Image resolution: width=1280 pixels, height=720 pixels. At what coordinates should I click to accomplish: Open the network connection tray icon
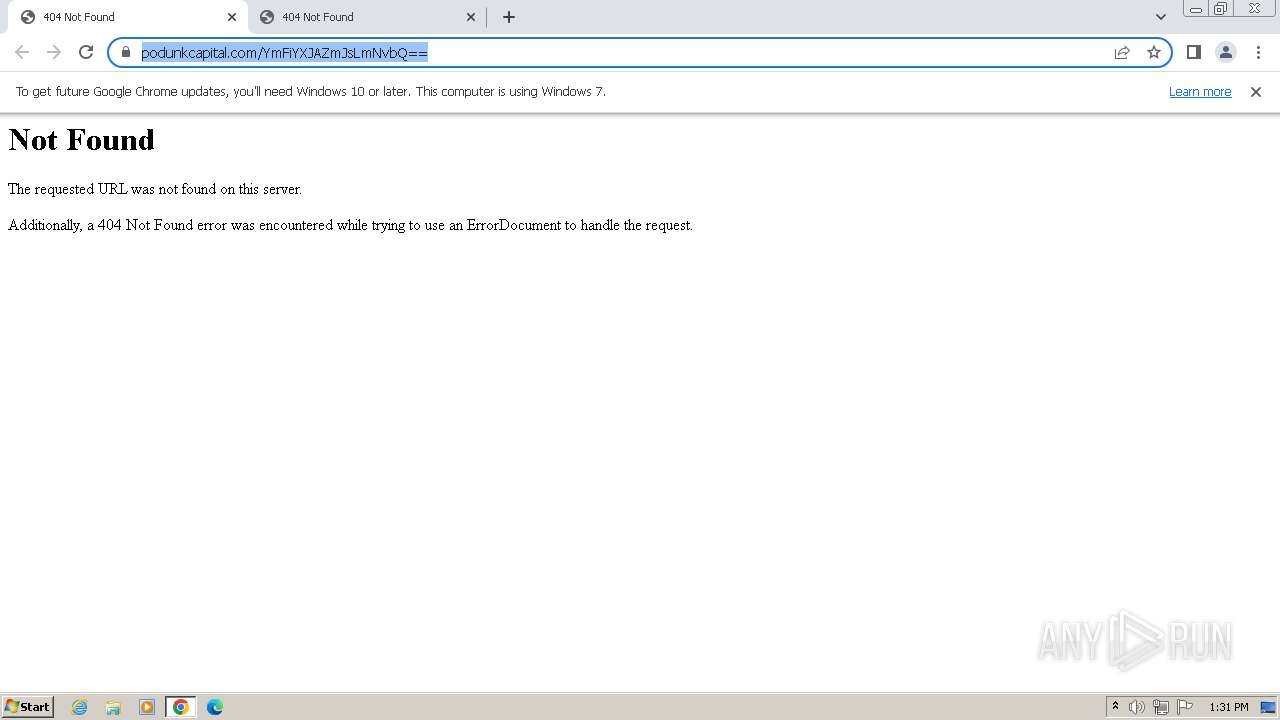tap(1161, 707)
